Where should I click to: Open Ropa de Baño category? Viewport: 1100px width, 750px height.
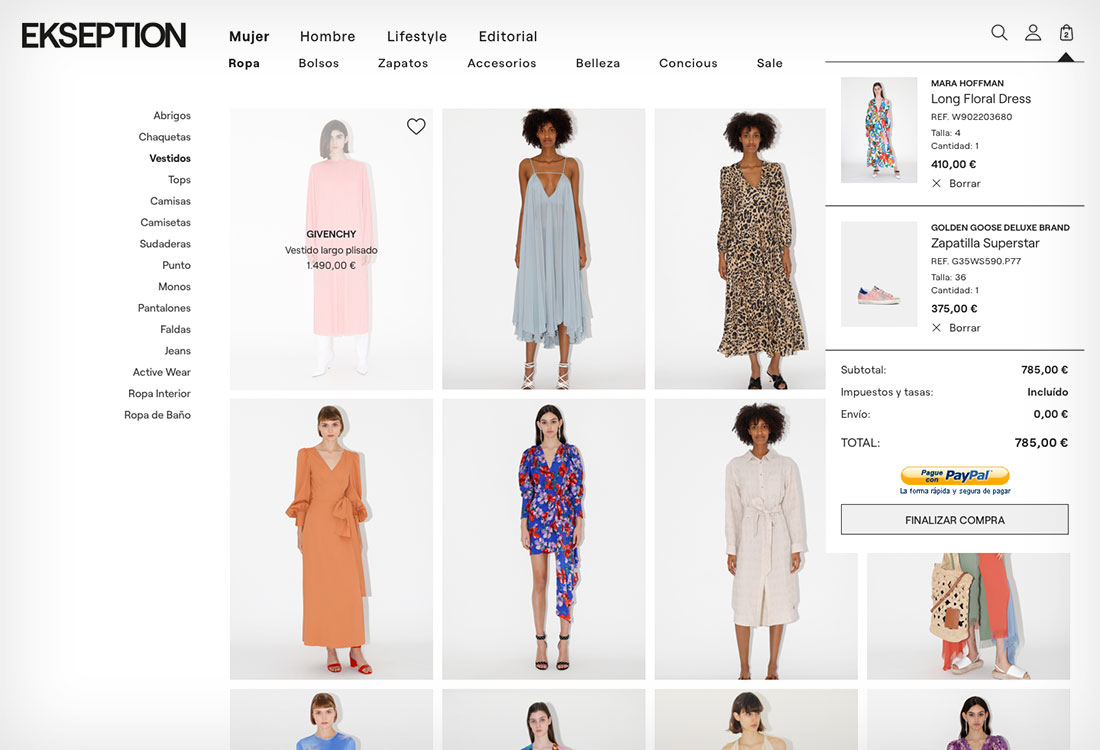[x=157, y=415]
